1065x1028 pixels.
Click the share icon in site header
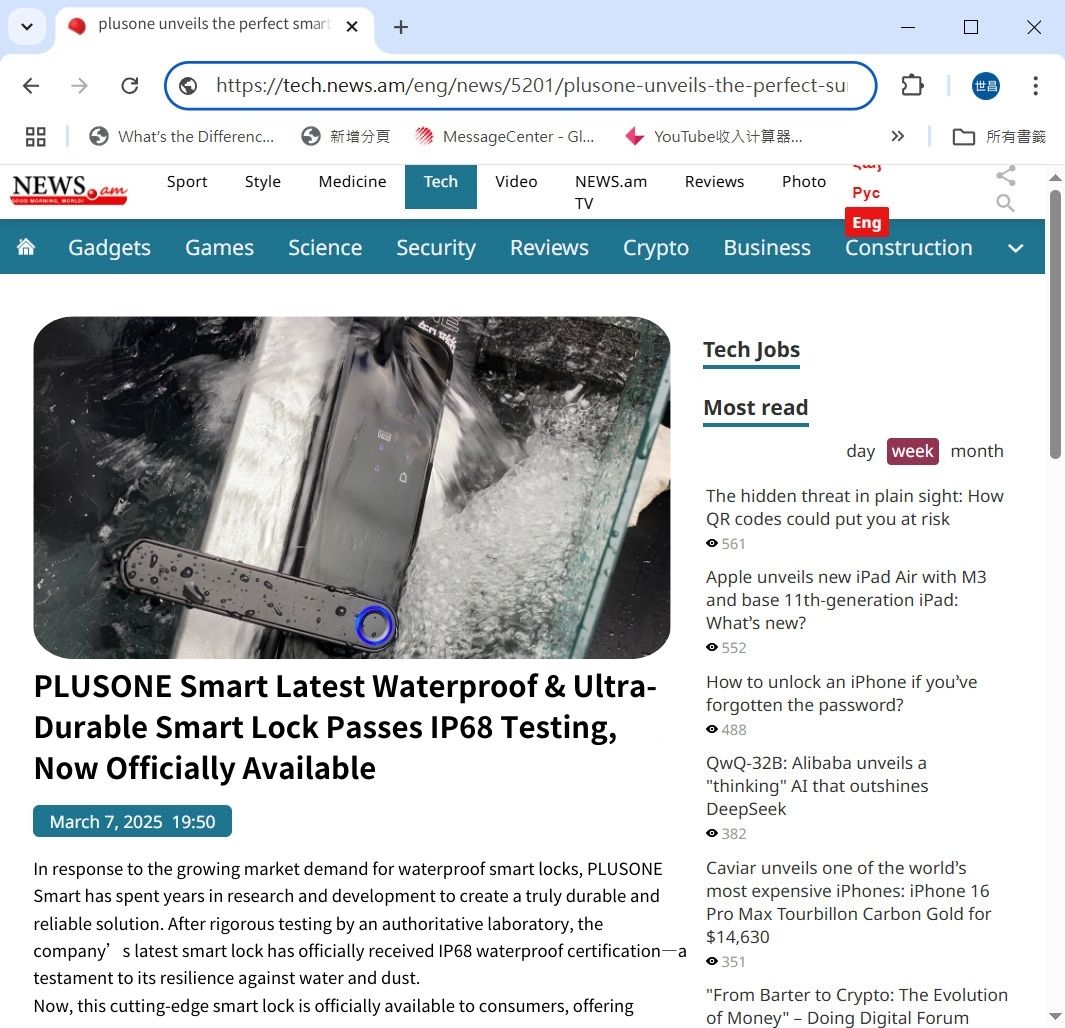(1005, 175)
